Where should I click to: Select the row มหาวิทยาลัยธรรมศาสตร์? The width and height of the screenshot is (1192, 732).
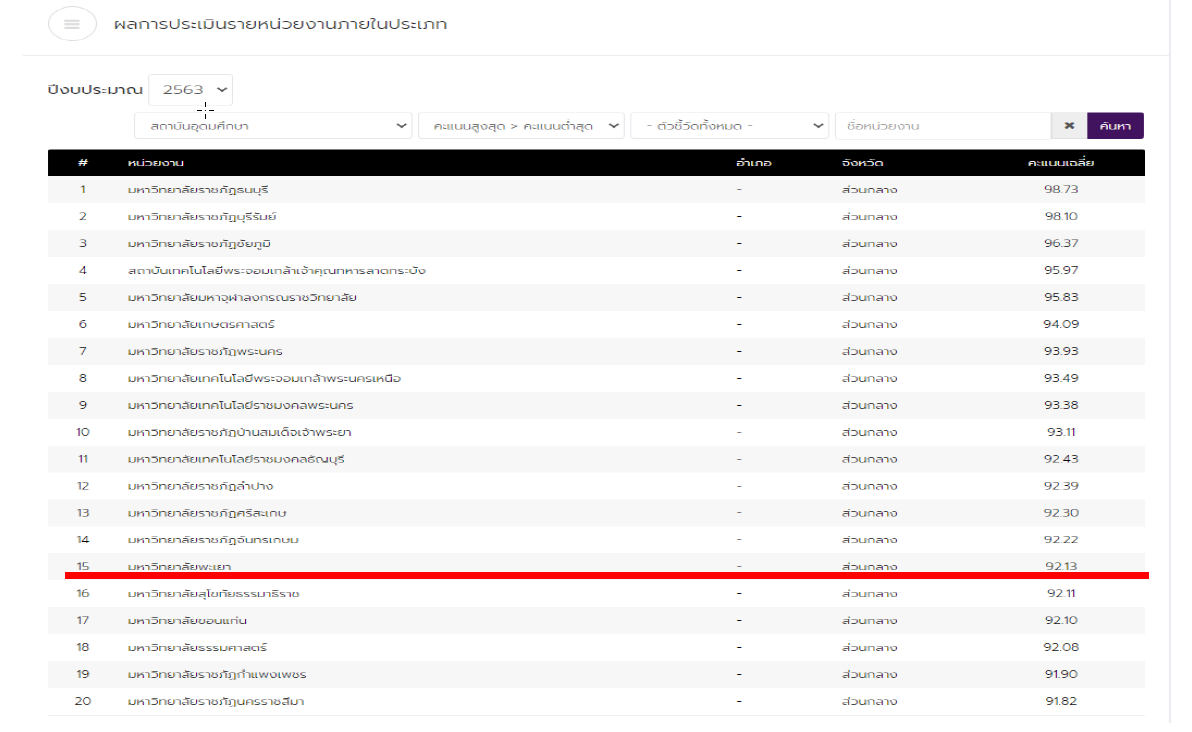[x=596, y=648]
